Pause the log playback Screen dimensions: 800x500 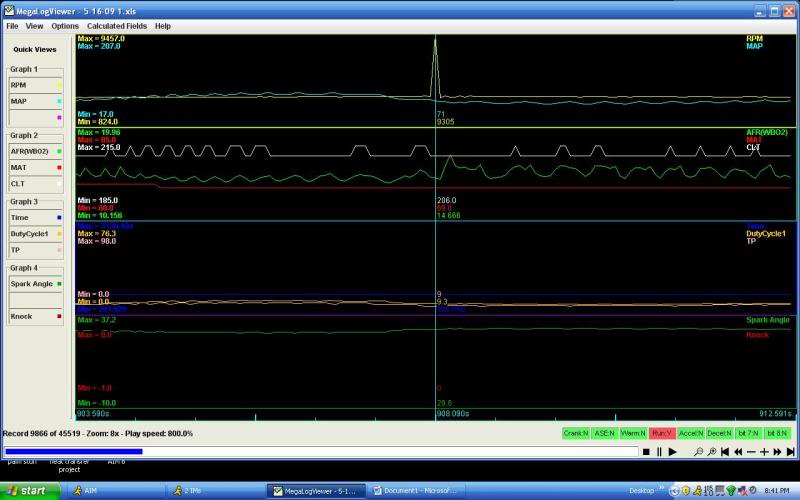pyautogui.click(x=659, y=452)
